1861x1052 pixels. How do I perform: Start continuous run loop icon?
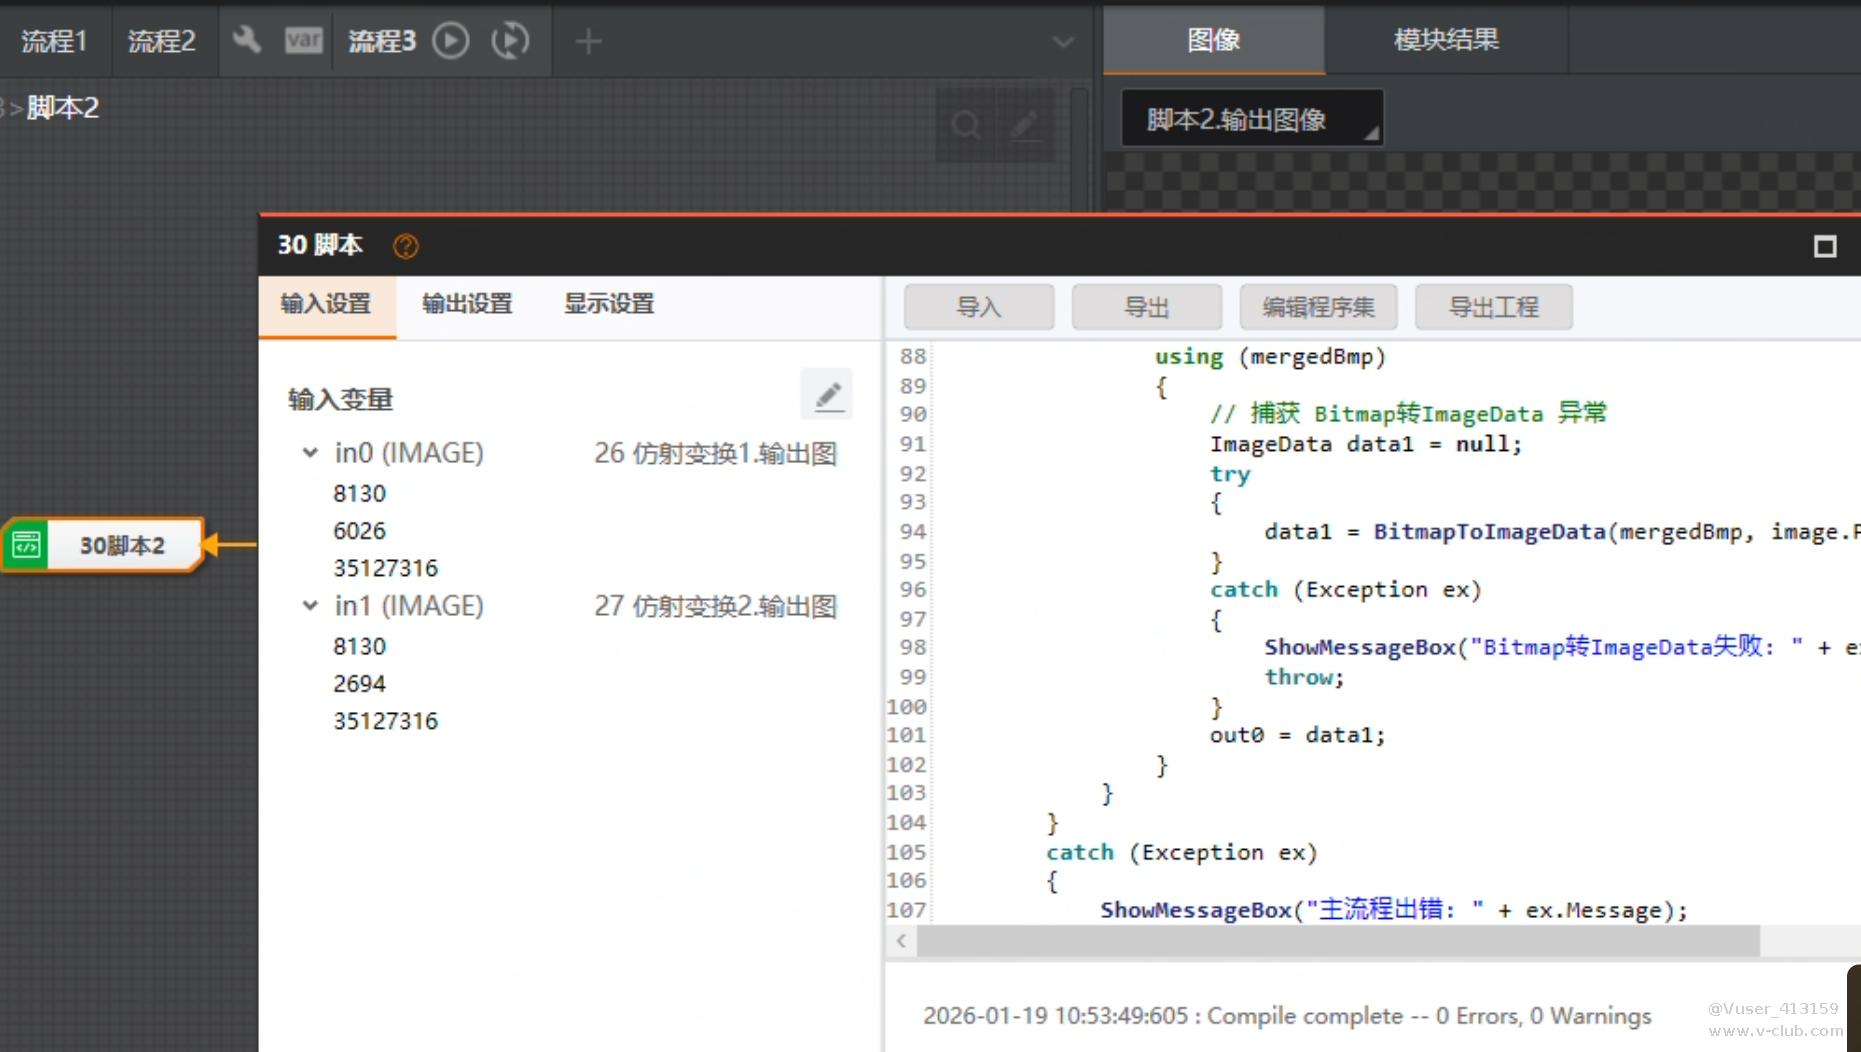pyautogui.click(x=510, y=41)
